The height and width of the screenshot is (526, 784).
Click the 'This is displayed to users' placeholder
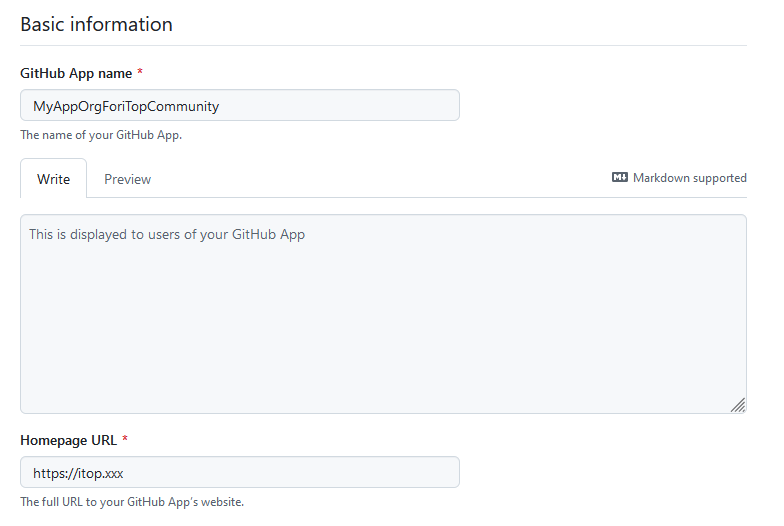click(166, 235)
